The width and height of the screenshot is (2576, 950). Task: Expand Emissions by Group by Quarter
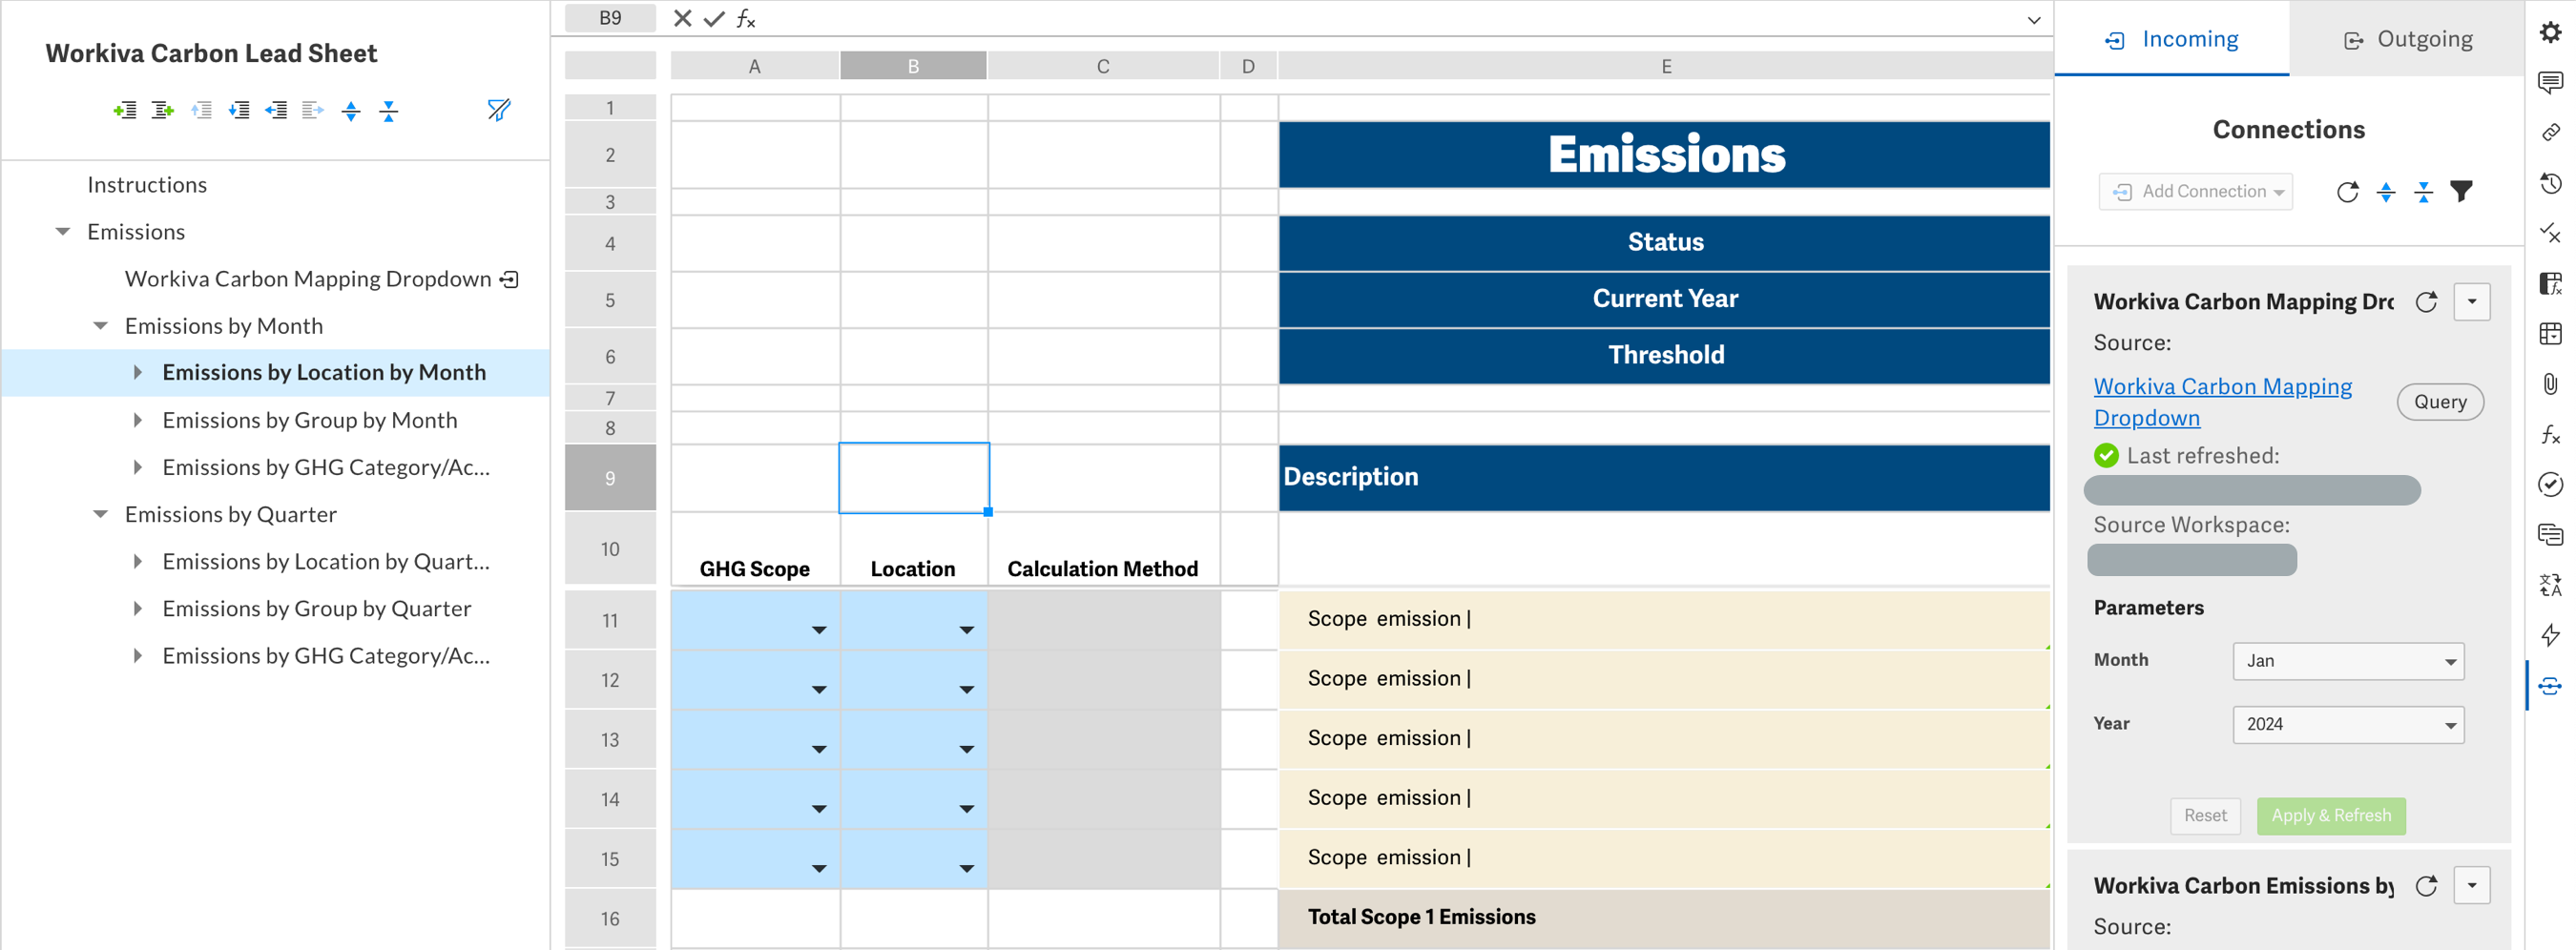point(138,609)
